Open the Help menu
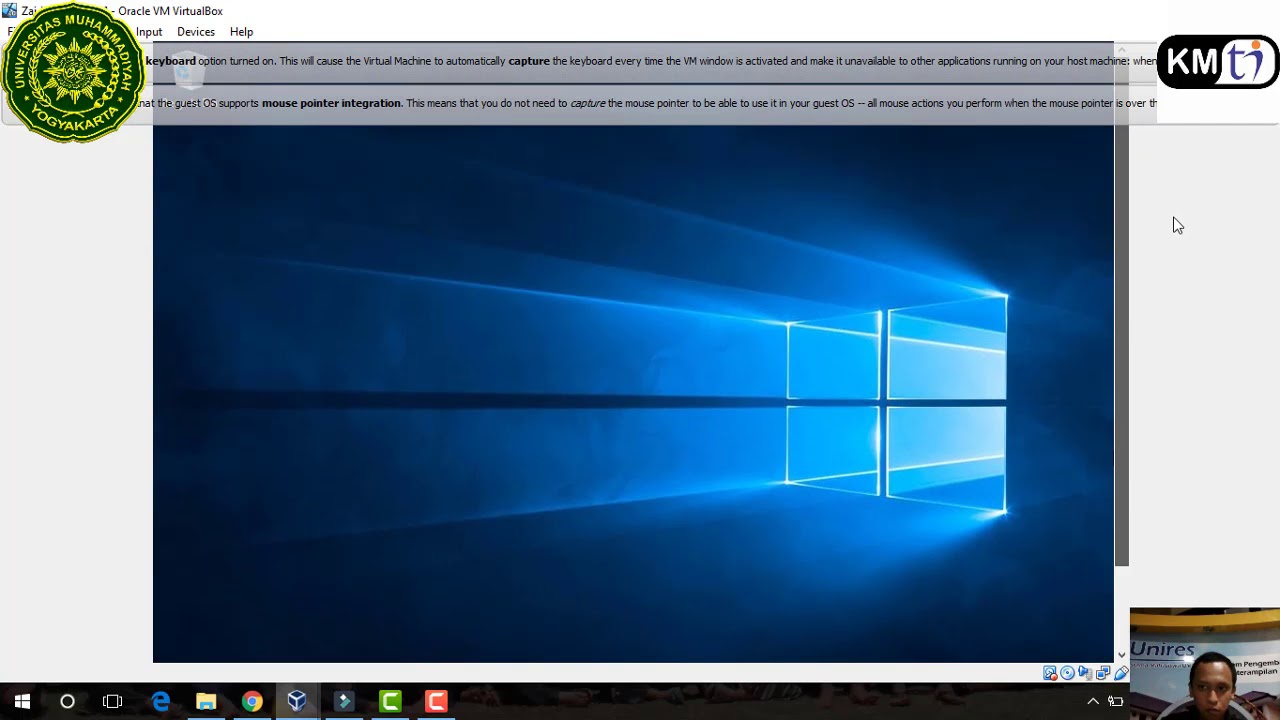 point(241,32)
